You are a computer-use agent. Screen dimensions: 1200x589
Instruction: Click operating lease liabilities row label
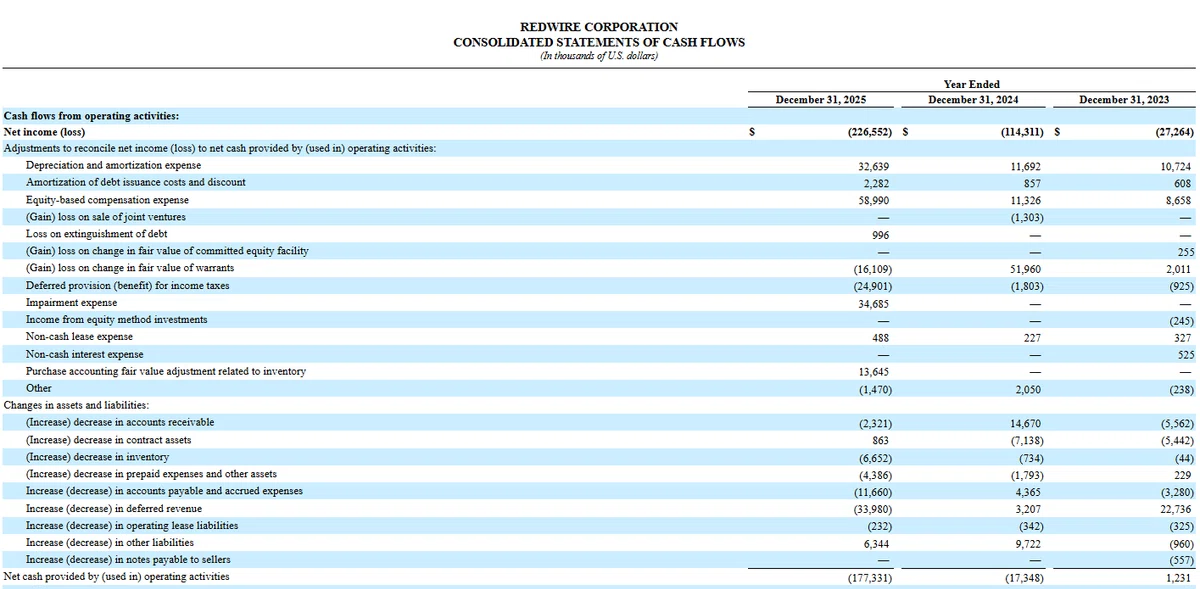click(x=132, y=525)
